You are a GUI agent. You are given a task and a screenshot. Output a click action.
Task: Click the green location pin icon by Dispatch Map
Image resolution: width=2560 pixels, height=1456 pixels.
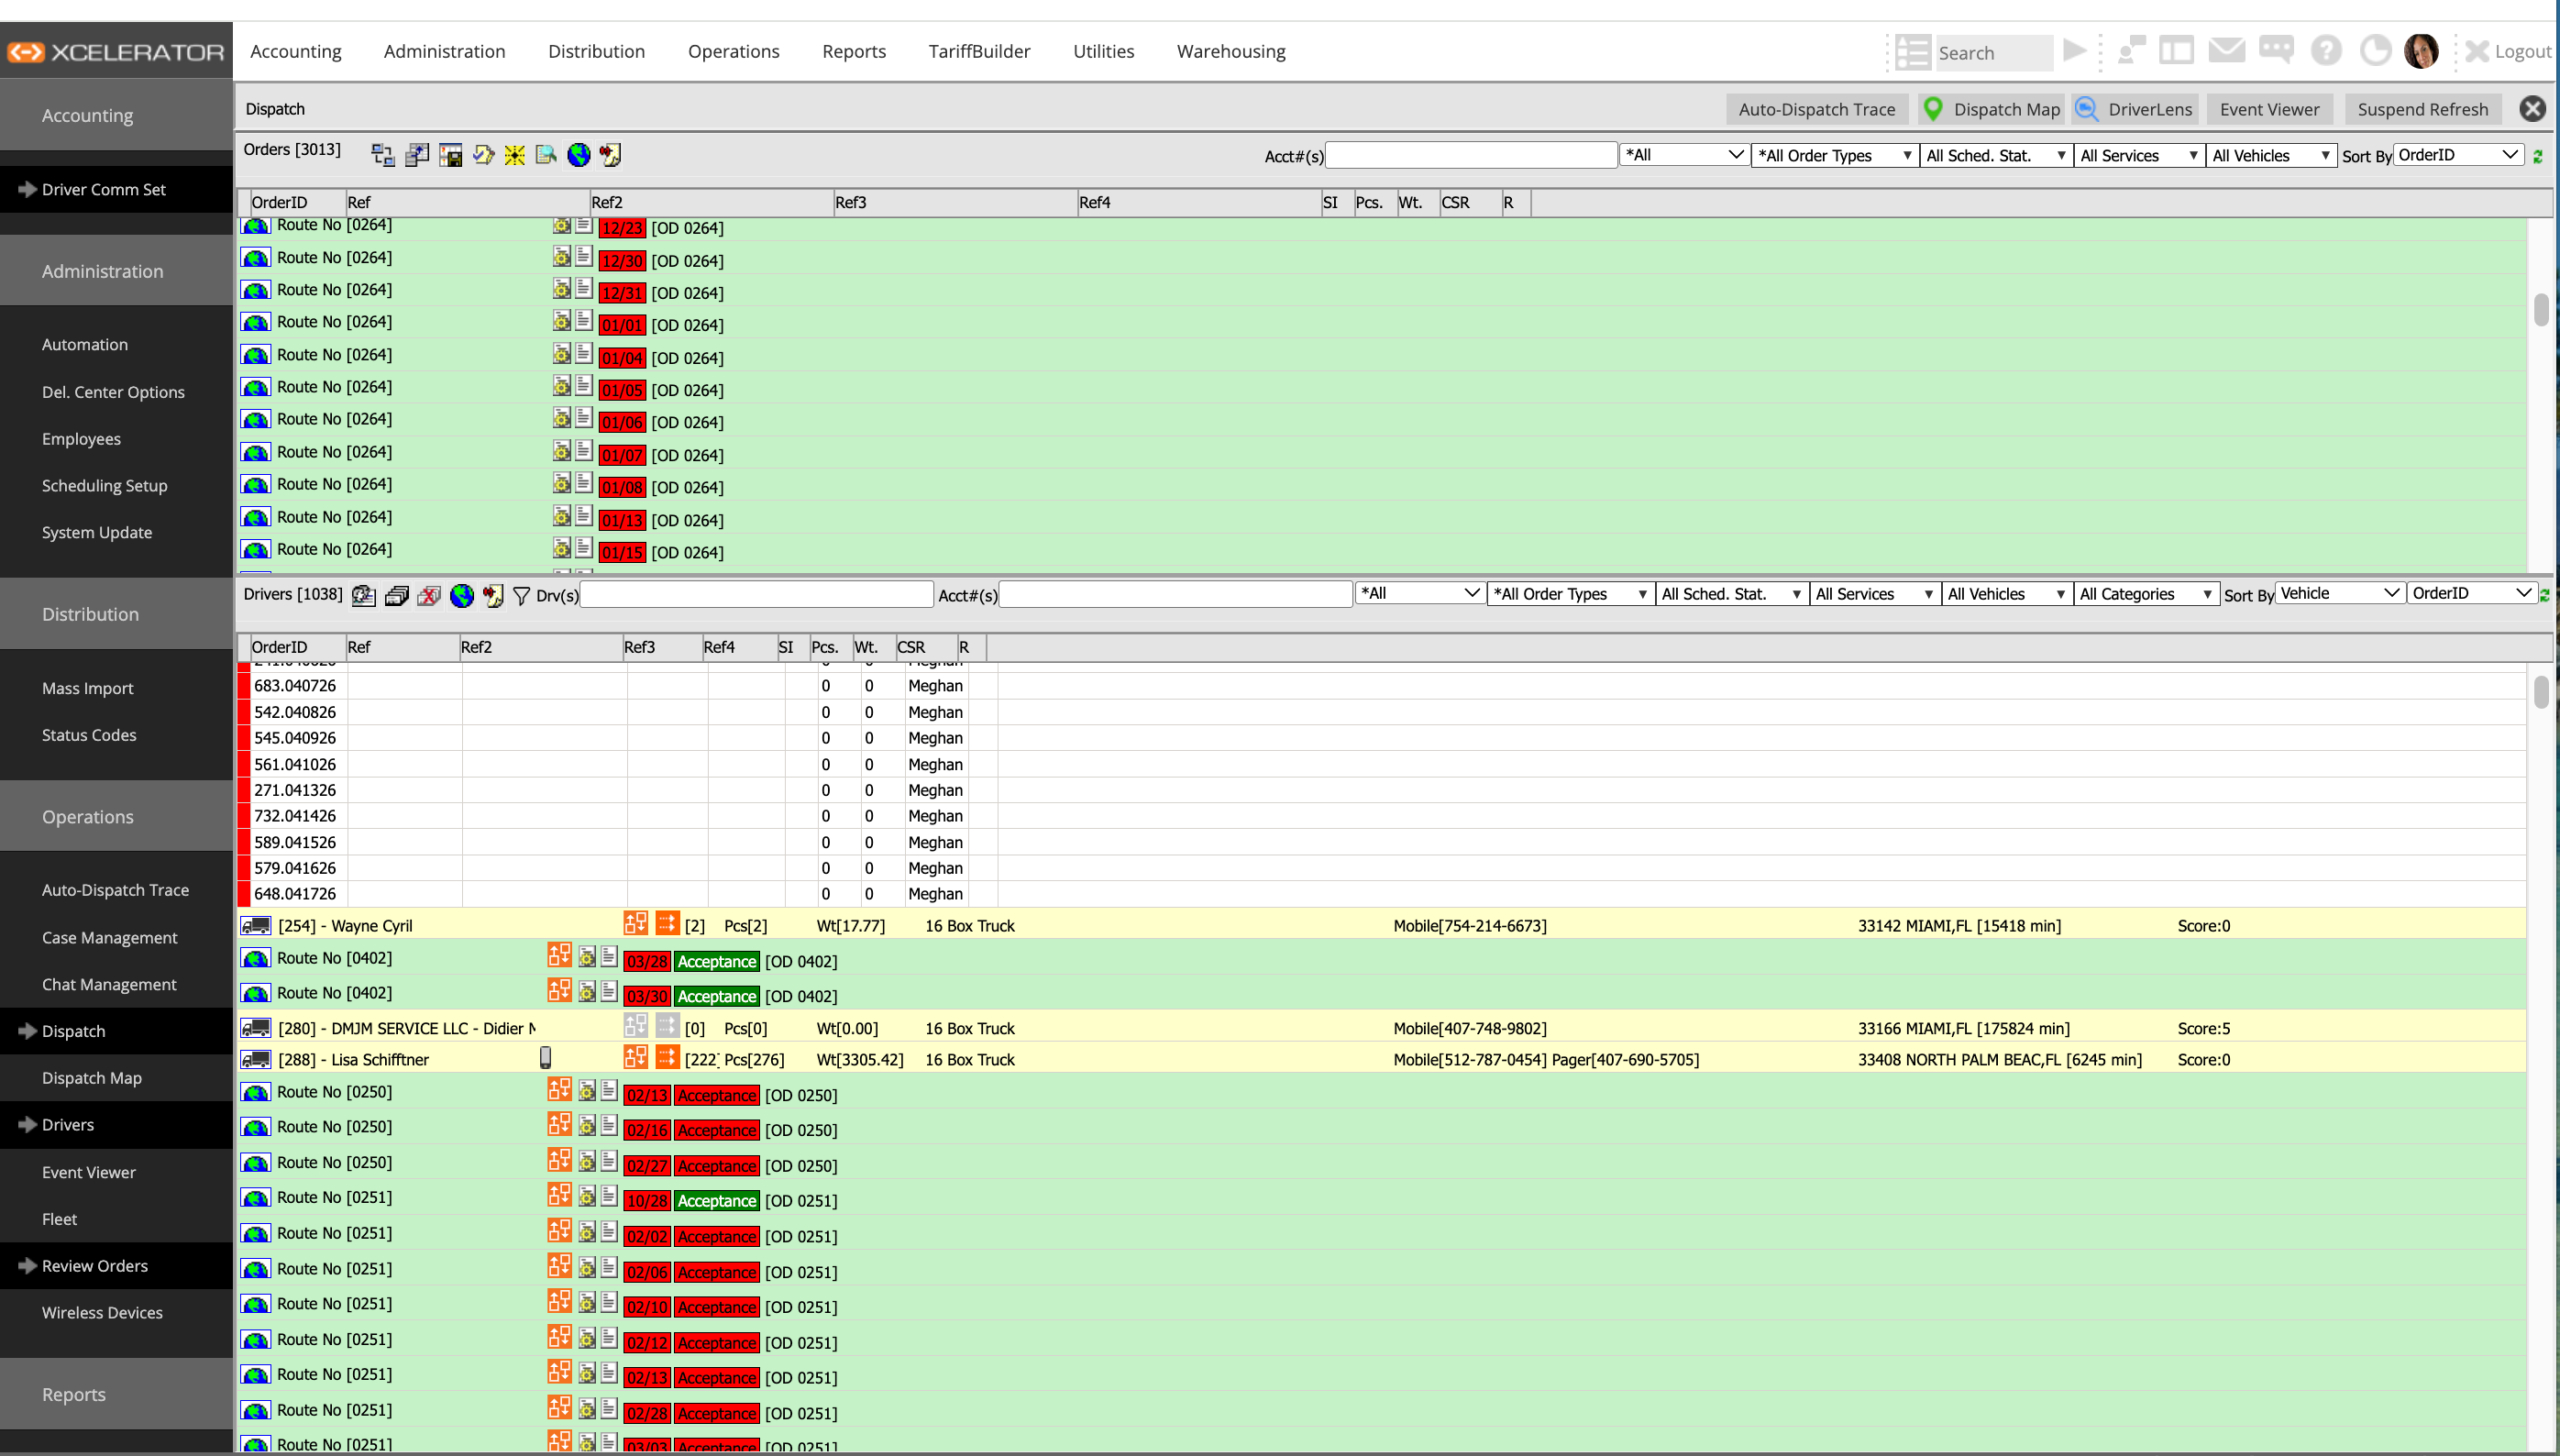pyautogui.click(x=1932, y=109)
